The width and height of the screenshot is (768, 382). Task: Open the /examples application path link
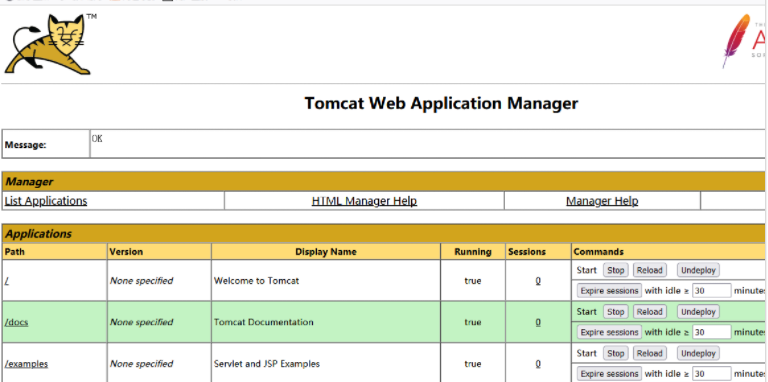26,364
